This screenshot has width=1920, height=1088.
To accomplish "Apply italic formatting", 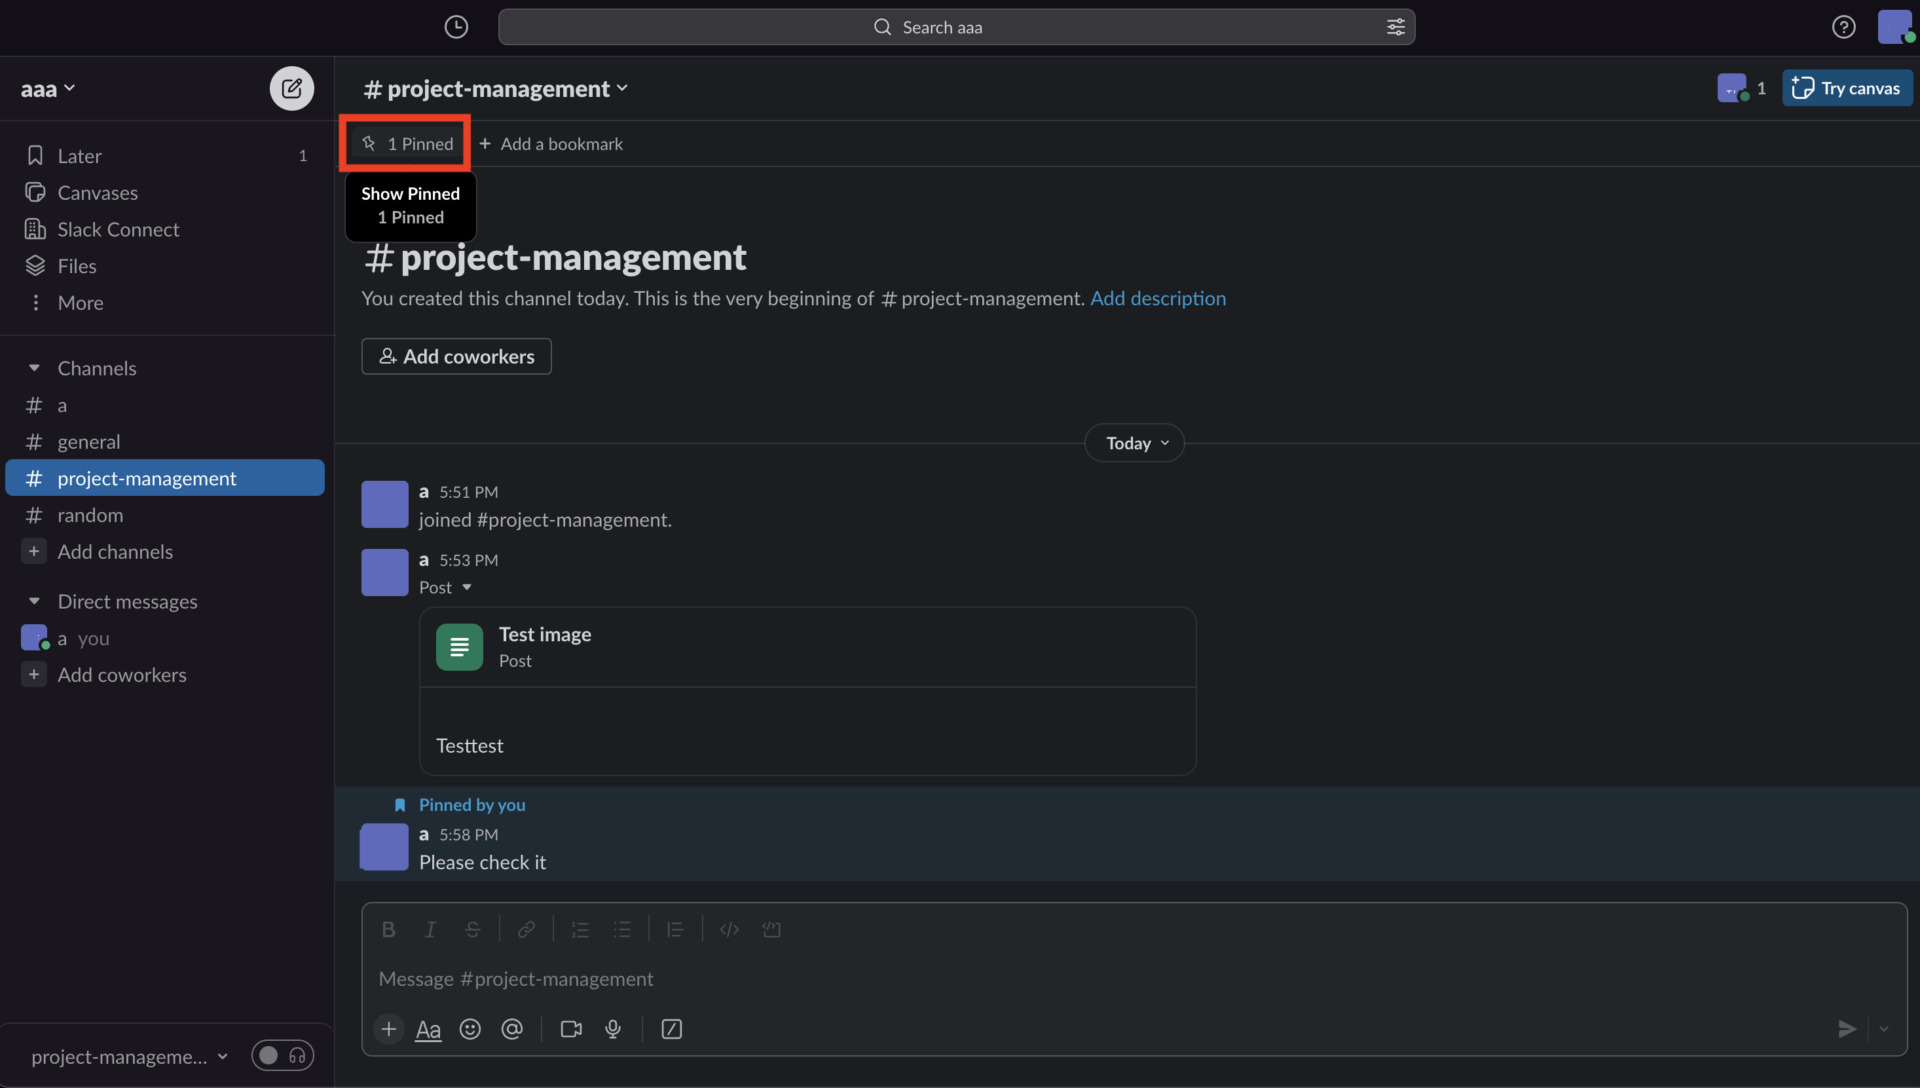I will [430, 929].
